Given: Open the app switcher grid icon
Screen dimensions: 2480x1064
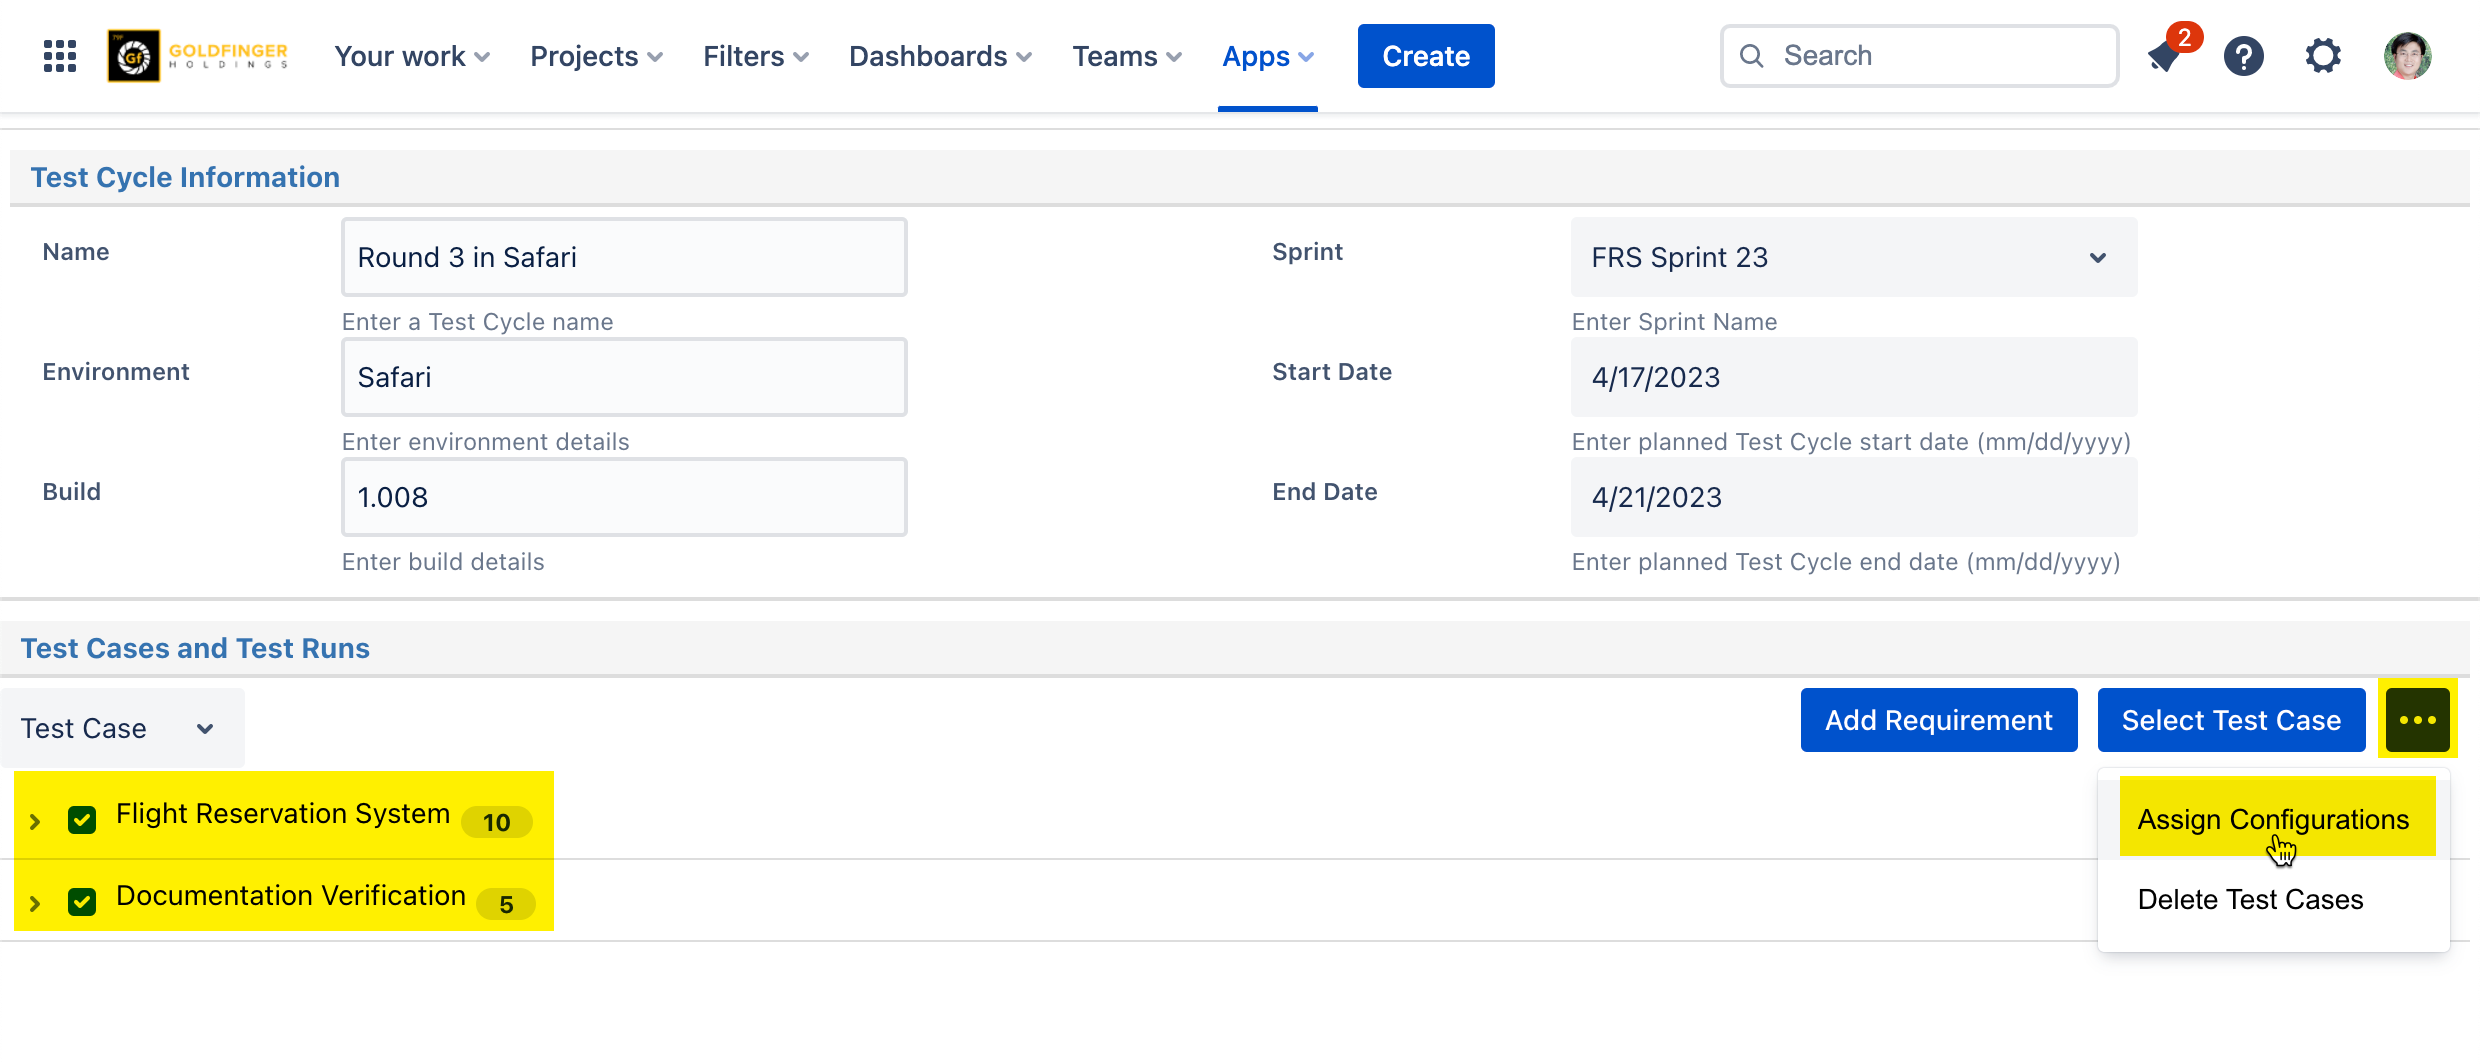Looking at the screenshot, I should click(x=60, y=56).
